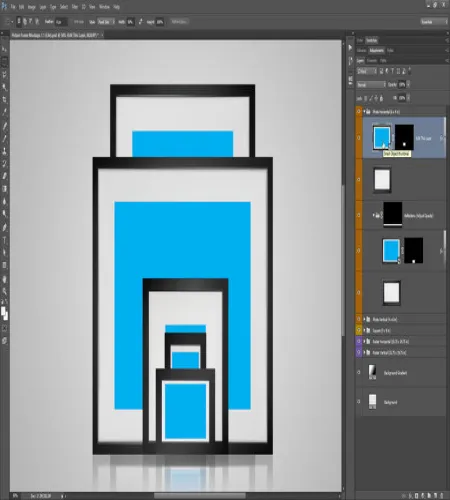Click the create new layer icon
Image resolution: width=450 pixels, height=500 pixels.
click(436, 496)
